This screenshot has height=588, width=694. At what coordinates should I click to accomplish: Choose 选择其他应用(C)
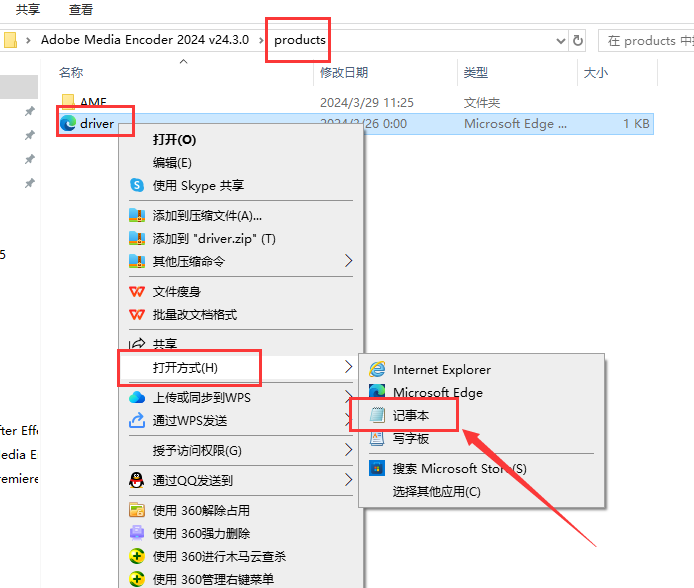tap(437, 492)
